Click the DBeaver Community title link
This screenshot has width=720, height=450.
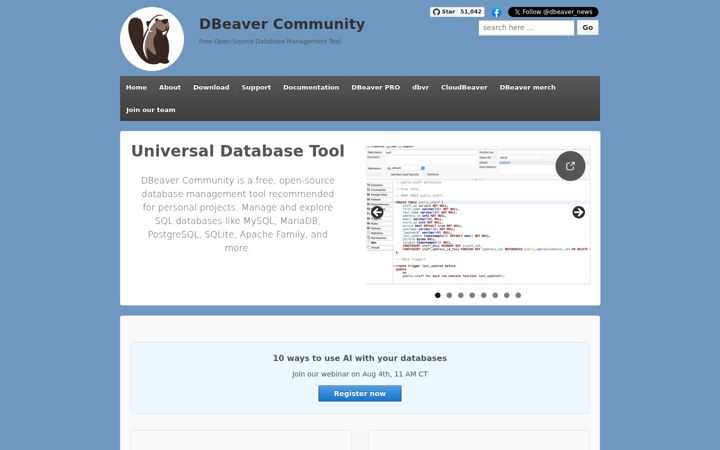click(282, 24)
